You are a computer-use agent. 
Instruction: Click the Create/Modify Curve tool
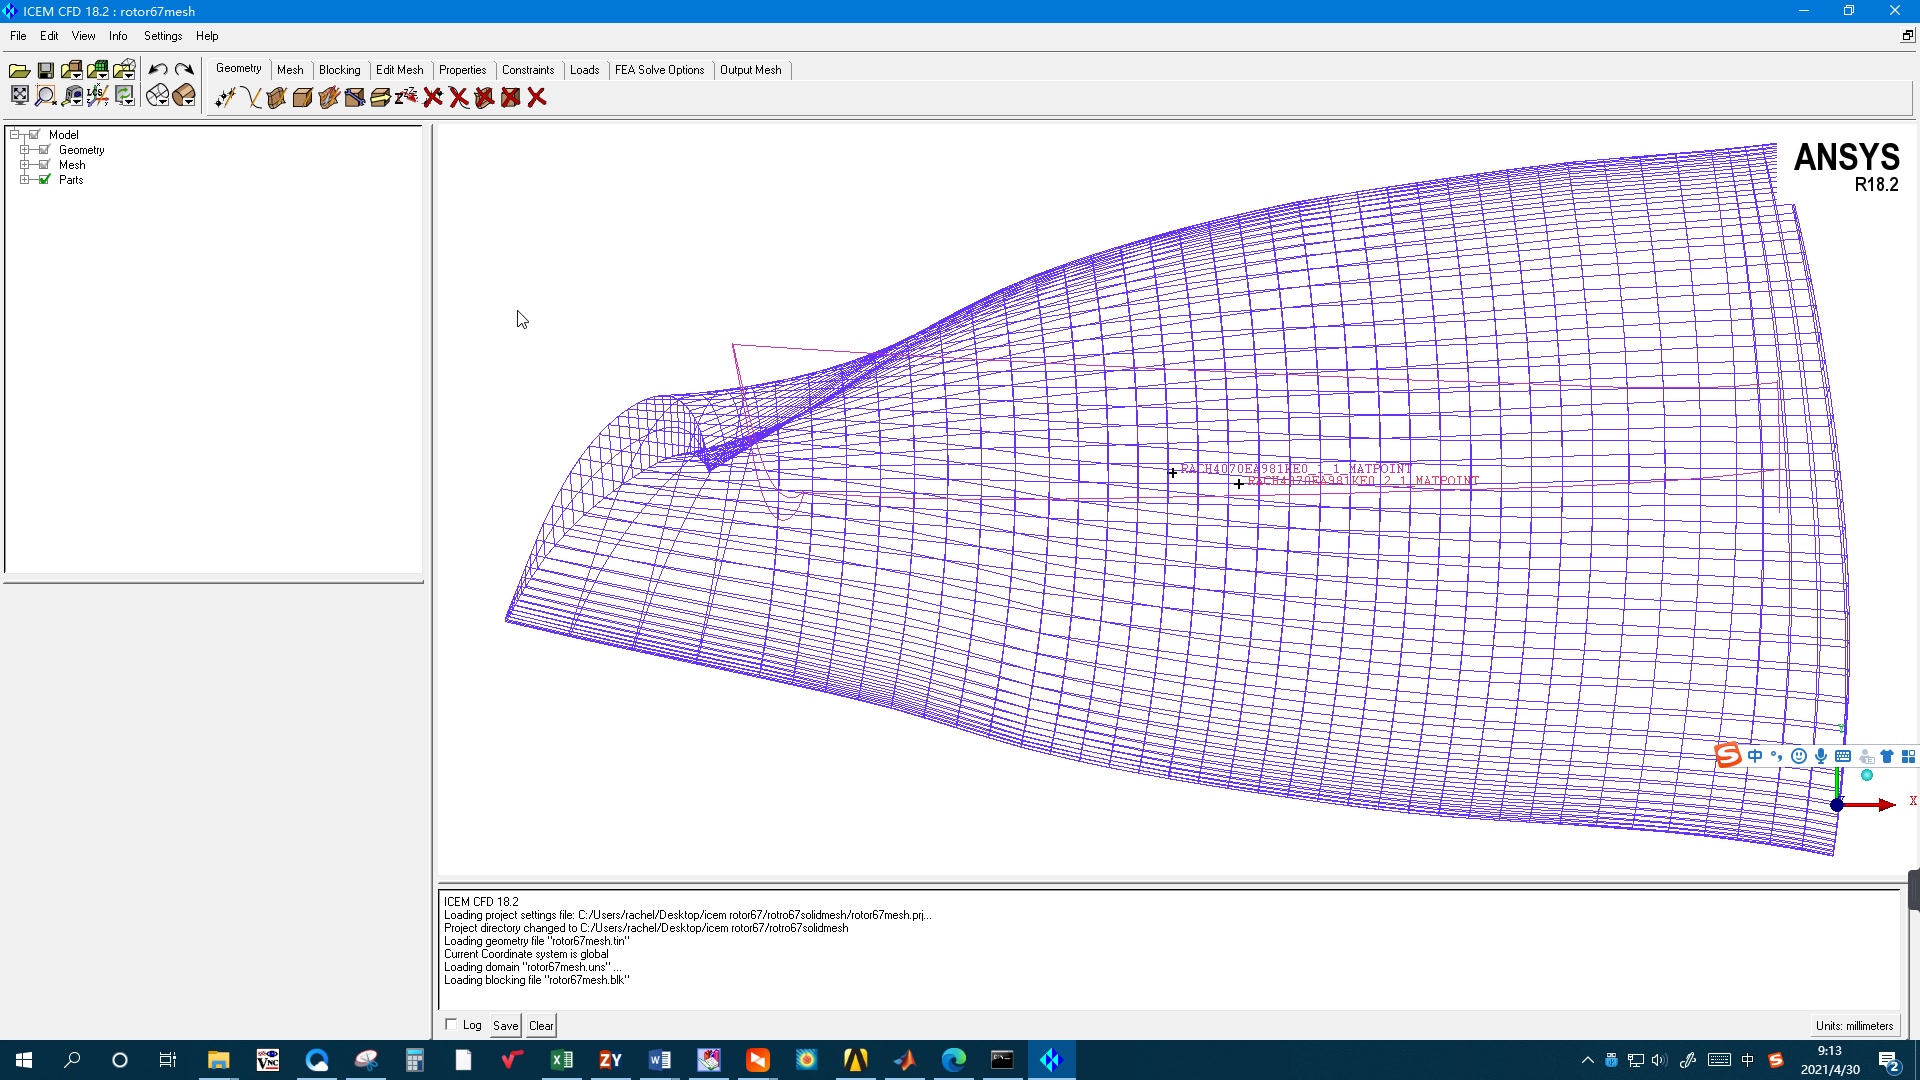(x=251, y=97)
